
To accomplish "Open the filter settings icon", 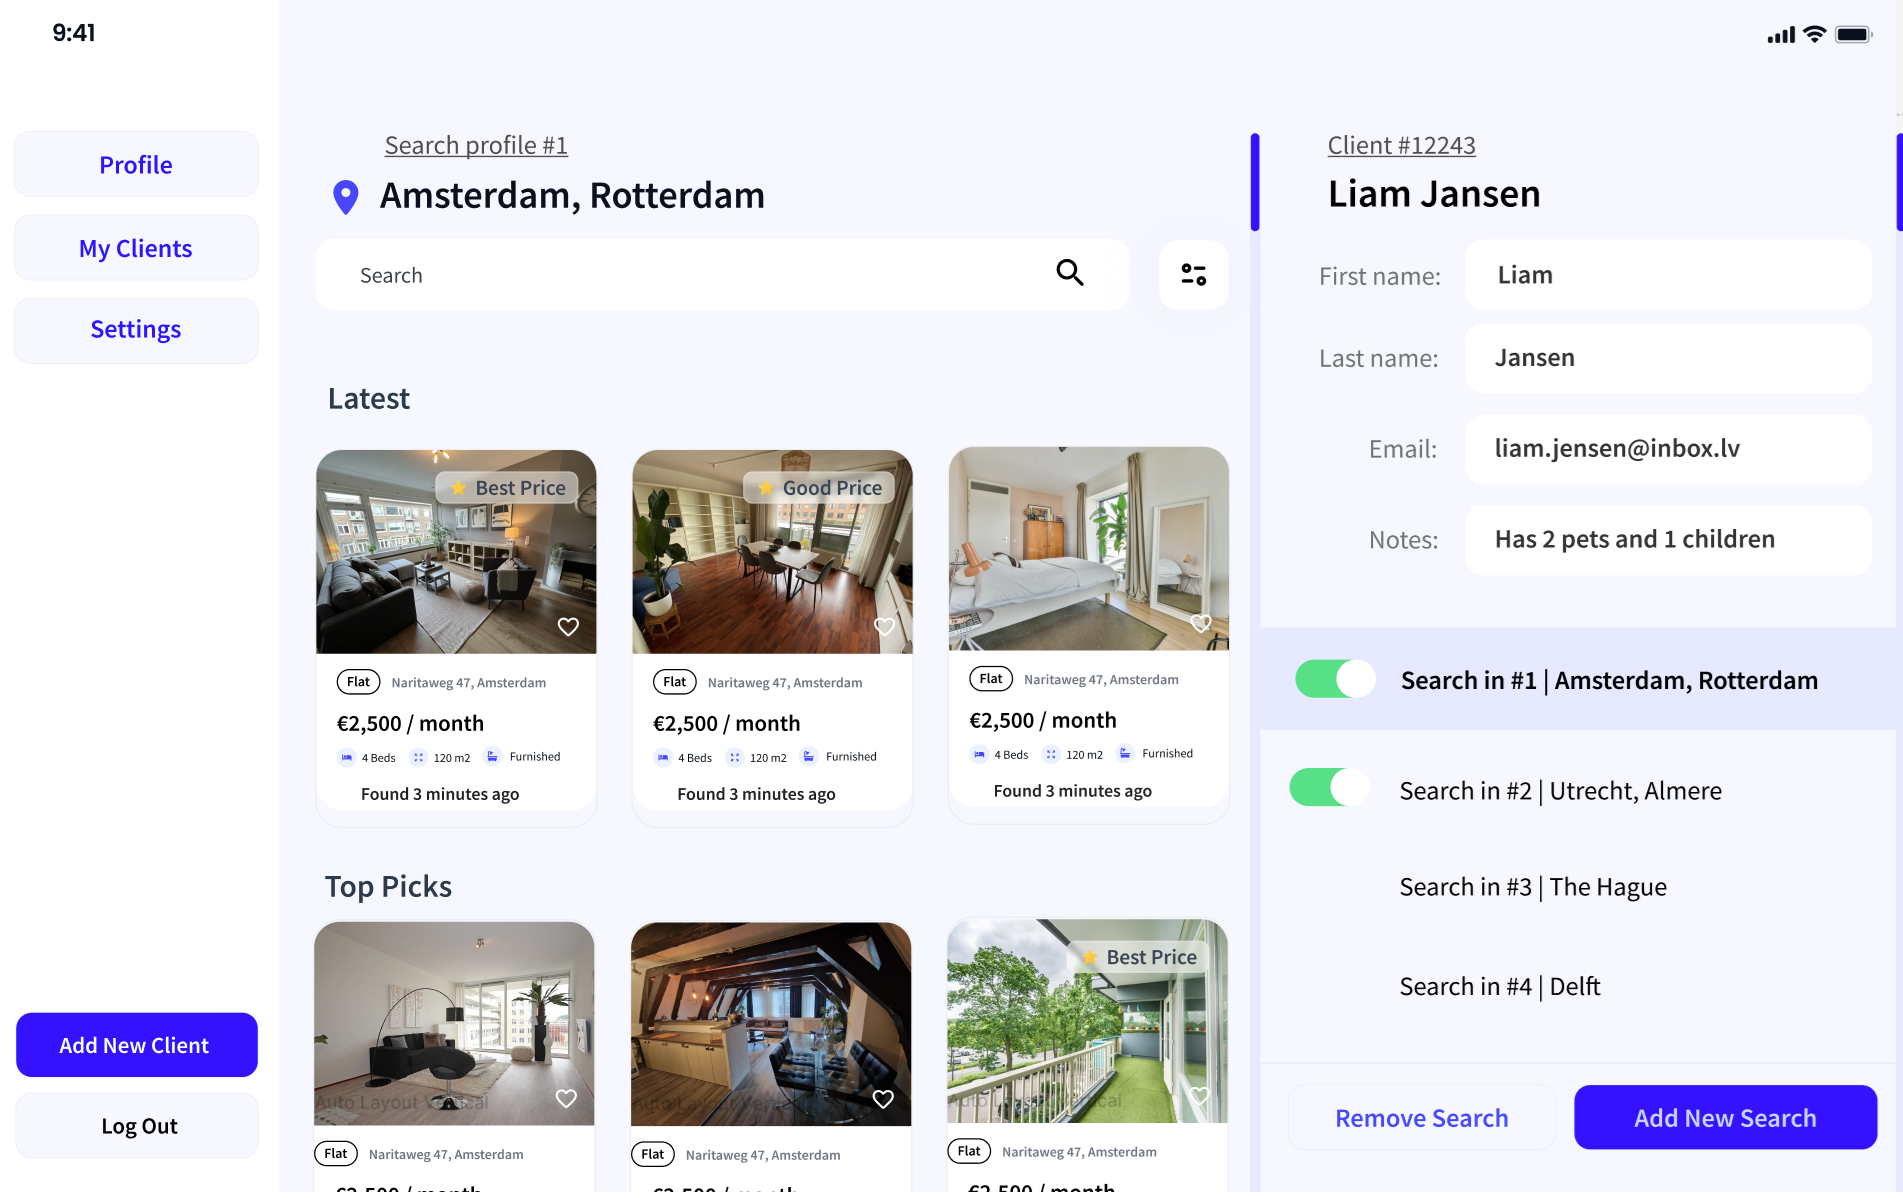I will click(1193, 275).
